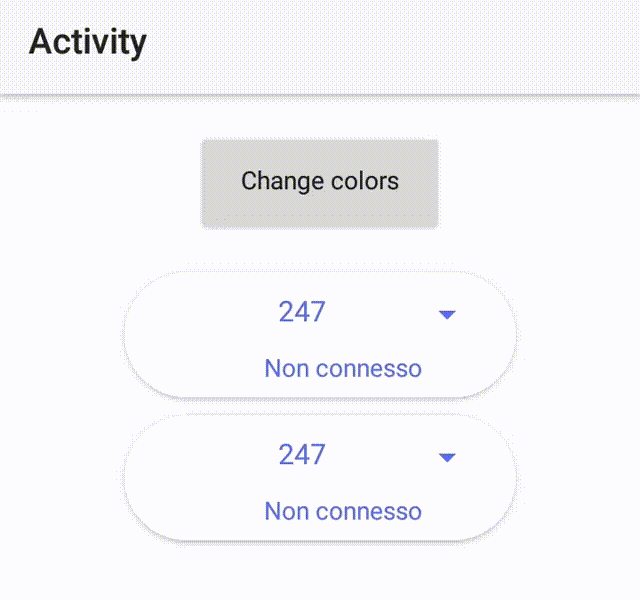Click the upper Non connesso status text
This screenshot has height=600, width=640.
coord(343,368)
